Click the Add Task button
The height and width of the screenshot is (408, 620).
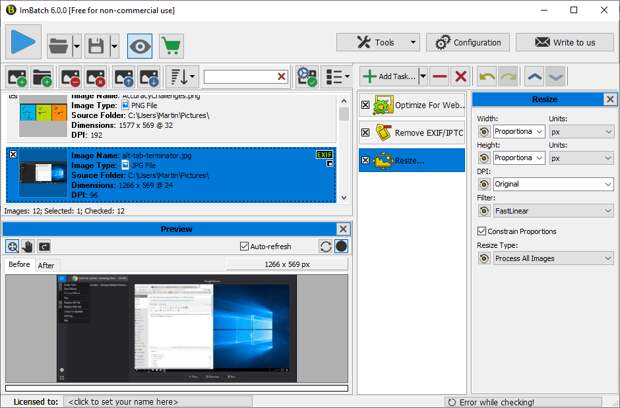pyautogui.click(x=389, y=76)
